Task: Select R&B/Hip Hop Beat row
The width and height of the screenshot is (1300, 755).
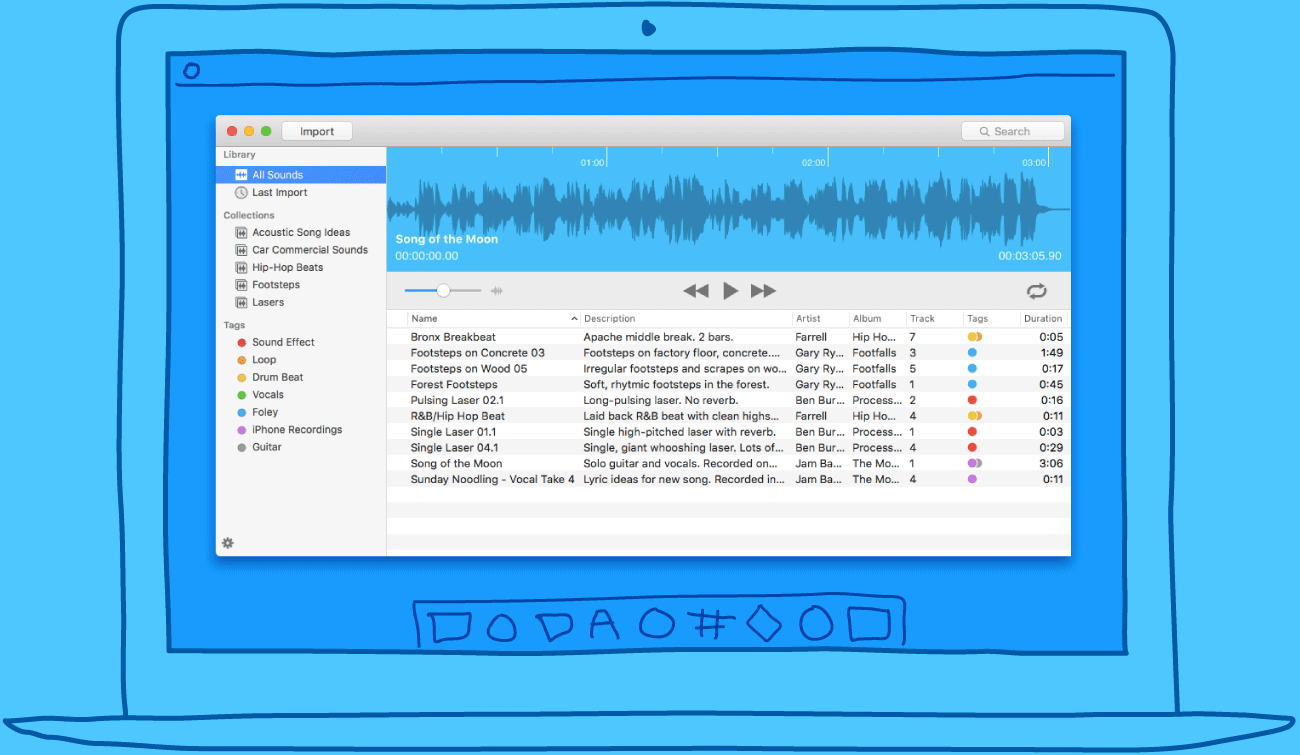Action: pyautogui.click(x=728, y=416)
